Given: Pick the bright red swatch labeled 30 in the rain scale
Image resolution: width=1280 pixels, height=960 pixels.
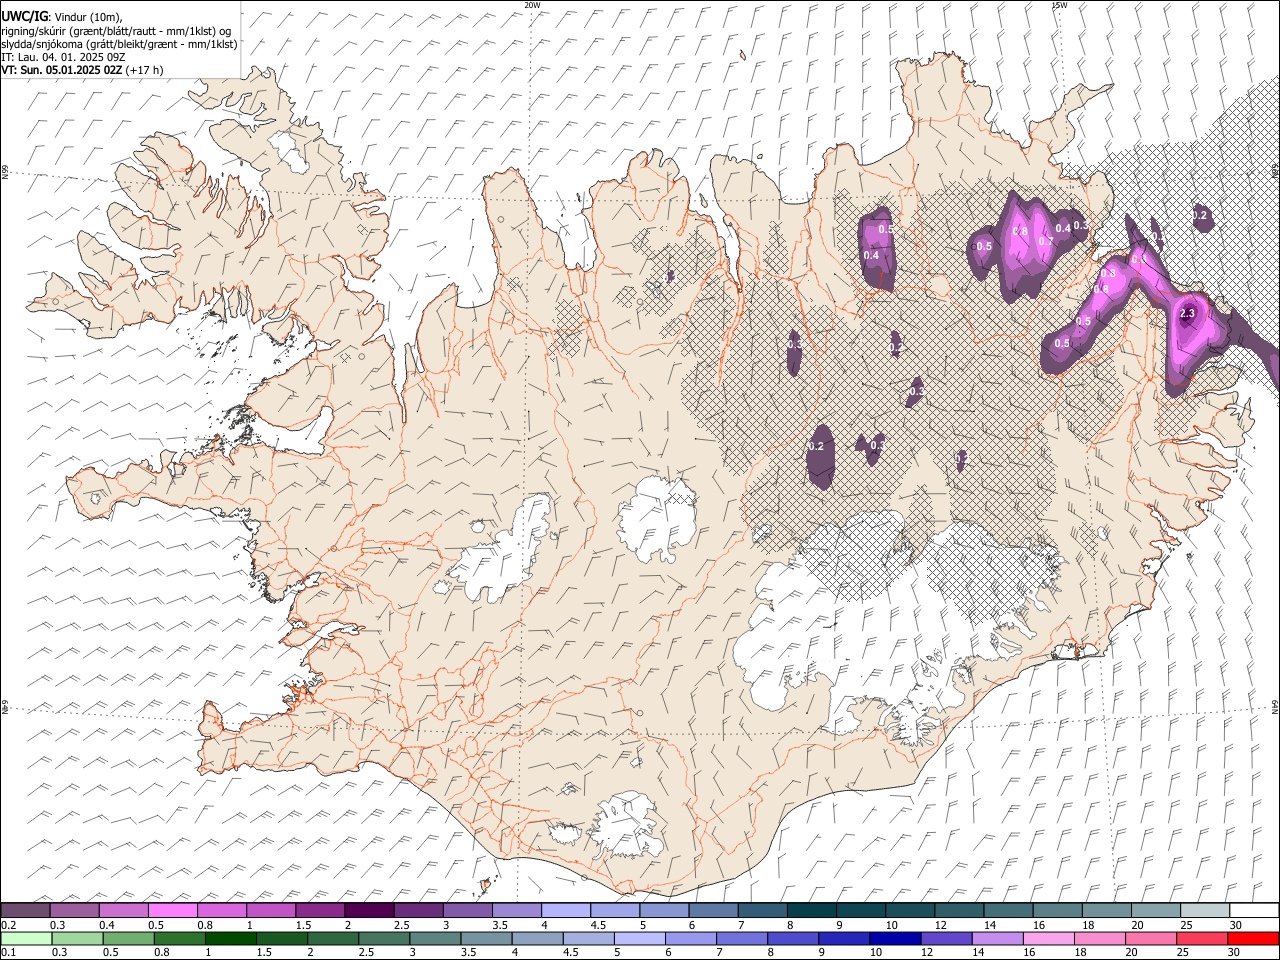Looking at the screenshot, I should (x=1253, y=939).
